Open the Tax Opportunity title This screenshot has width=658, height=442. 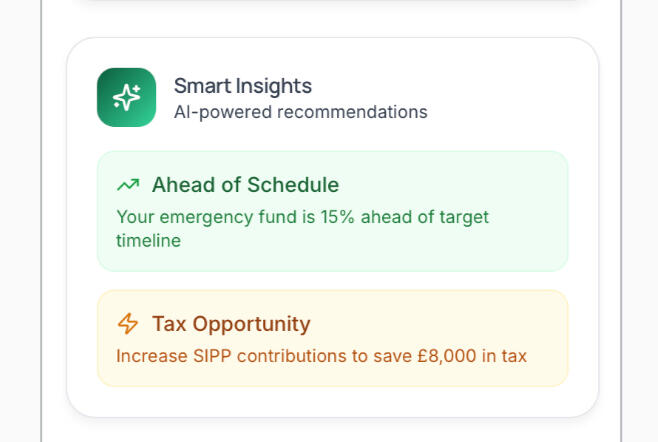pyautogui.click(x=231, y=324)
